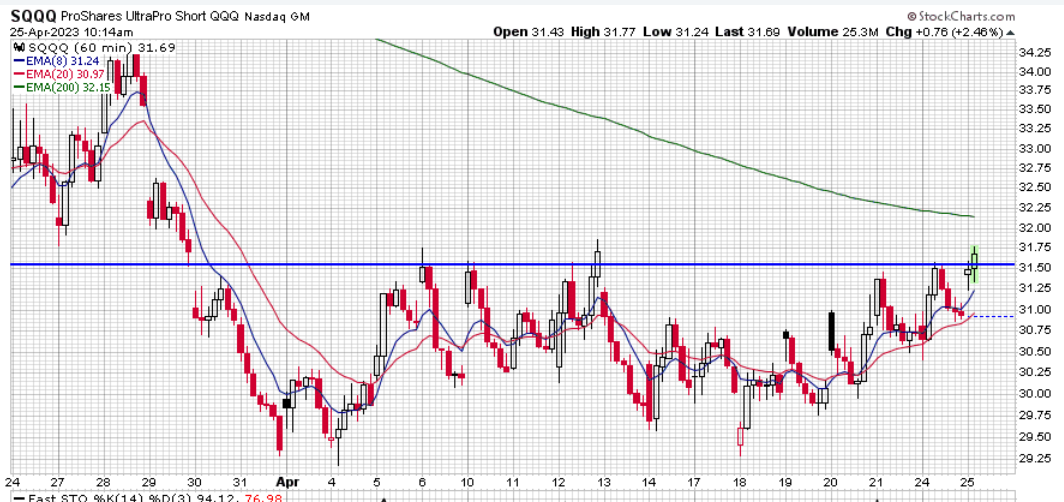Select the EMA(20) 30.97 legend entry
The height and width of the screenshot is (502, 1064).
(x=64, y=74)
